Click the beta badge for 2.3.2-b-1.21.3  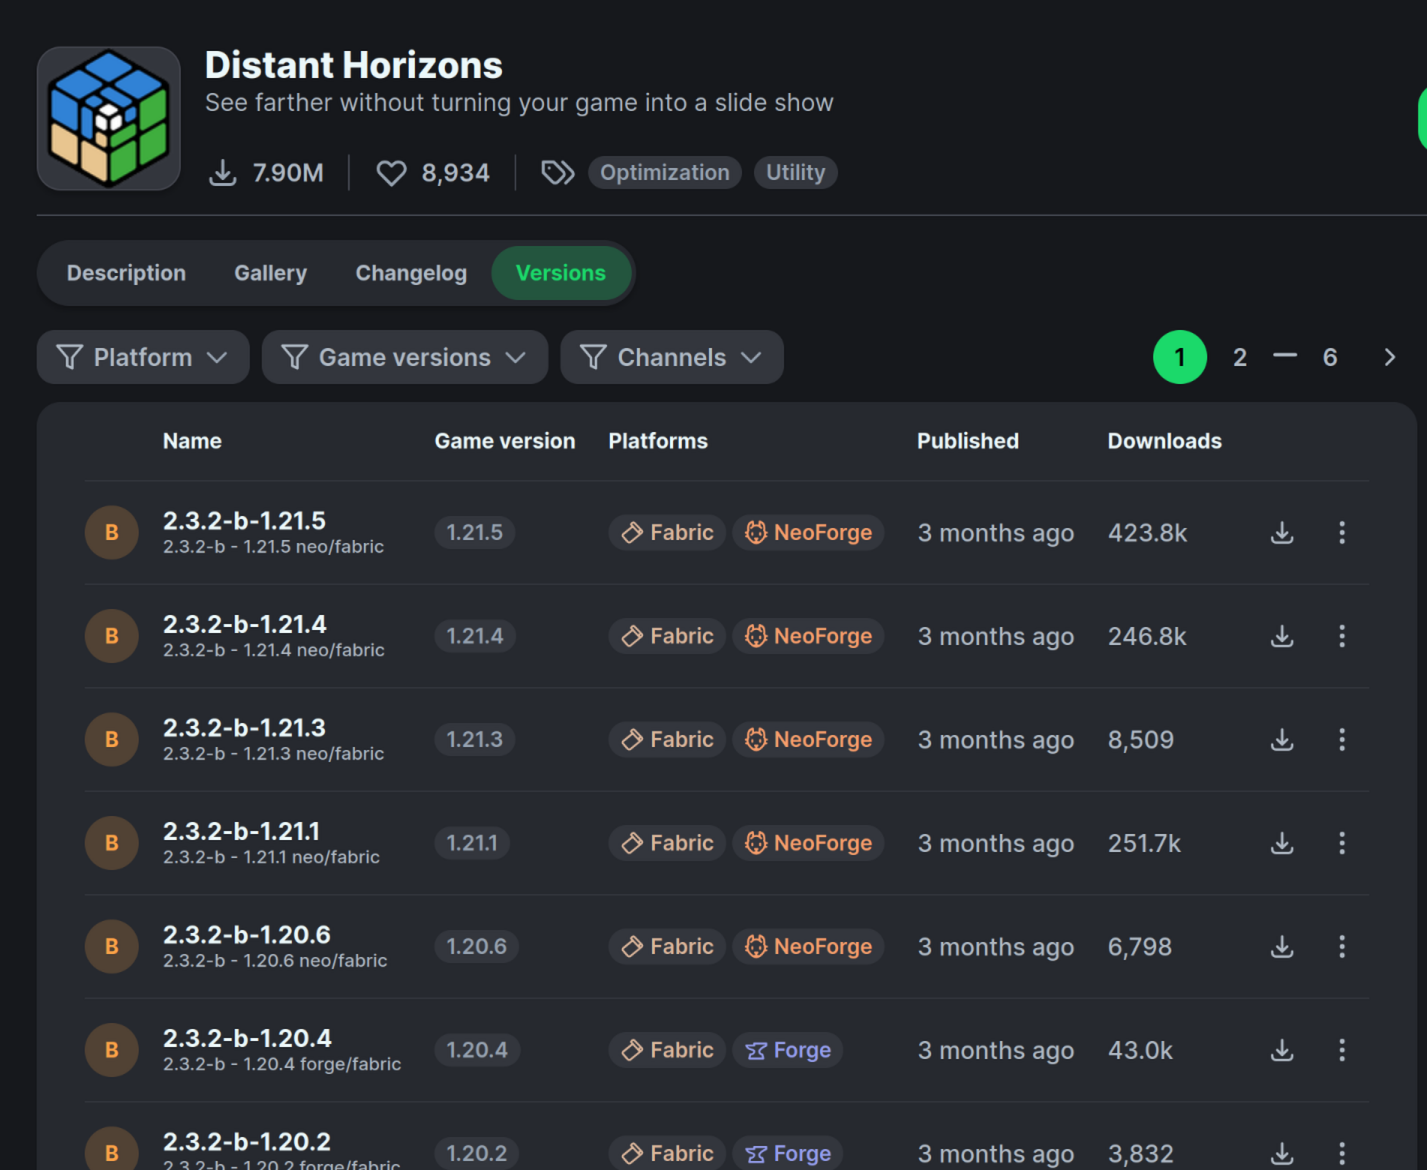pyautogui.click(x=112, y=740)
